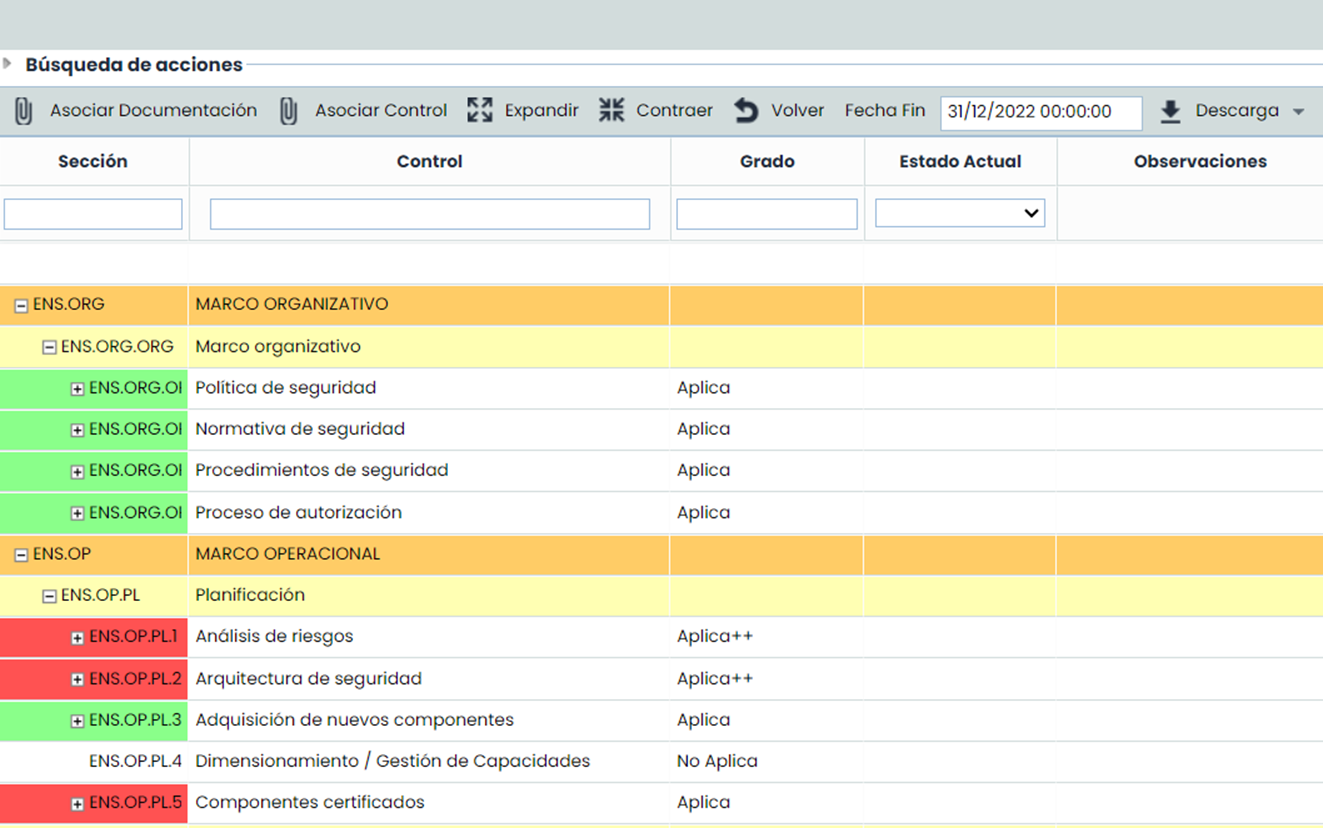Click the Contraer arrows icon

coord(611,111)
